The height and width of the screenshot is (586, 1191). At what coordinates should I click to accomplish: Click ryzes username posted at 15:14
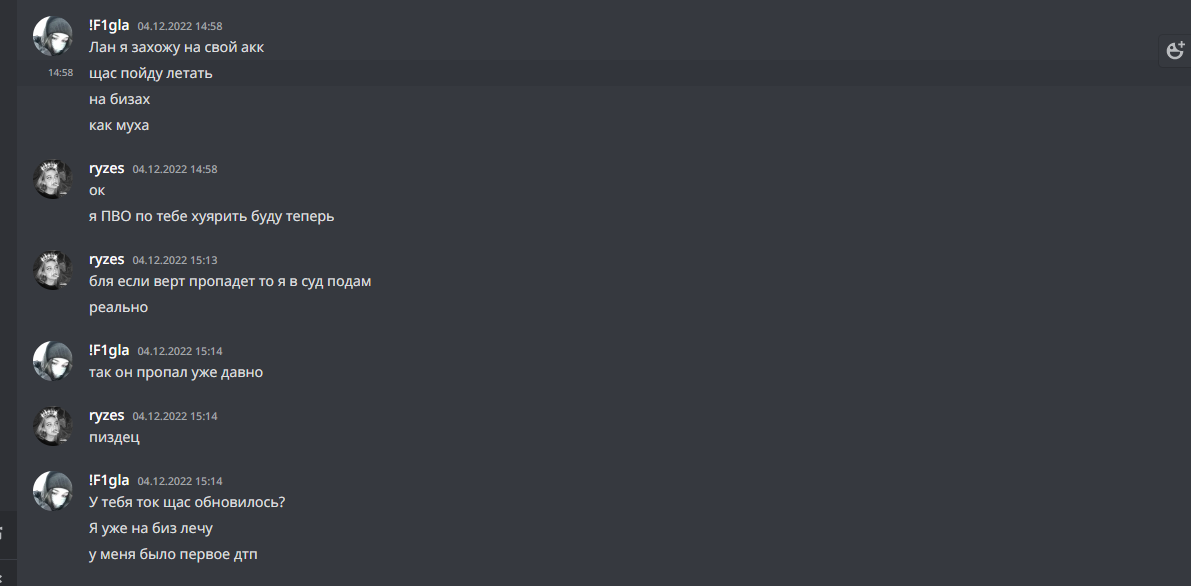pos(107,415)
